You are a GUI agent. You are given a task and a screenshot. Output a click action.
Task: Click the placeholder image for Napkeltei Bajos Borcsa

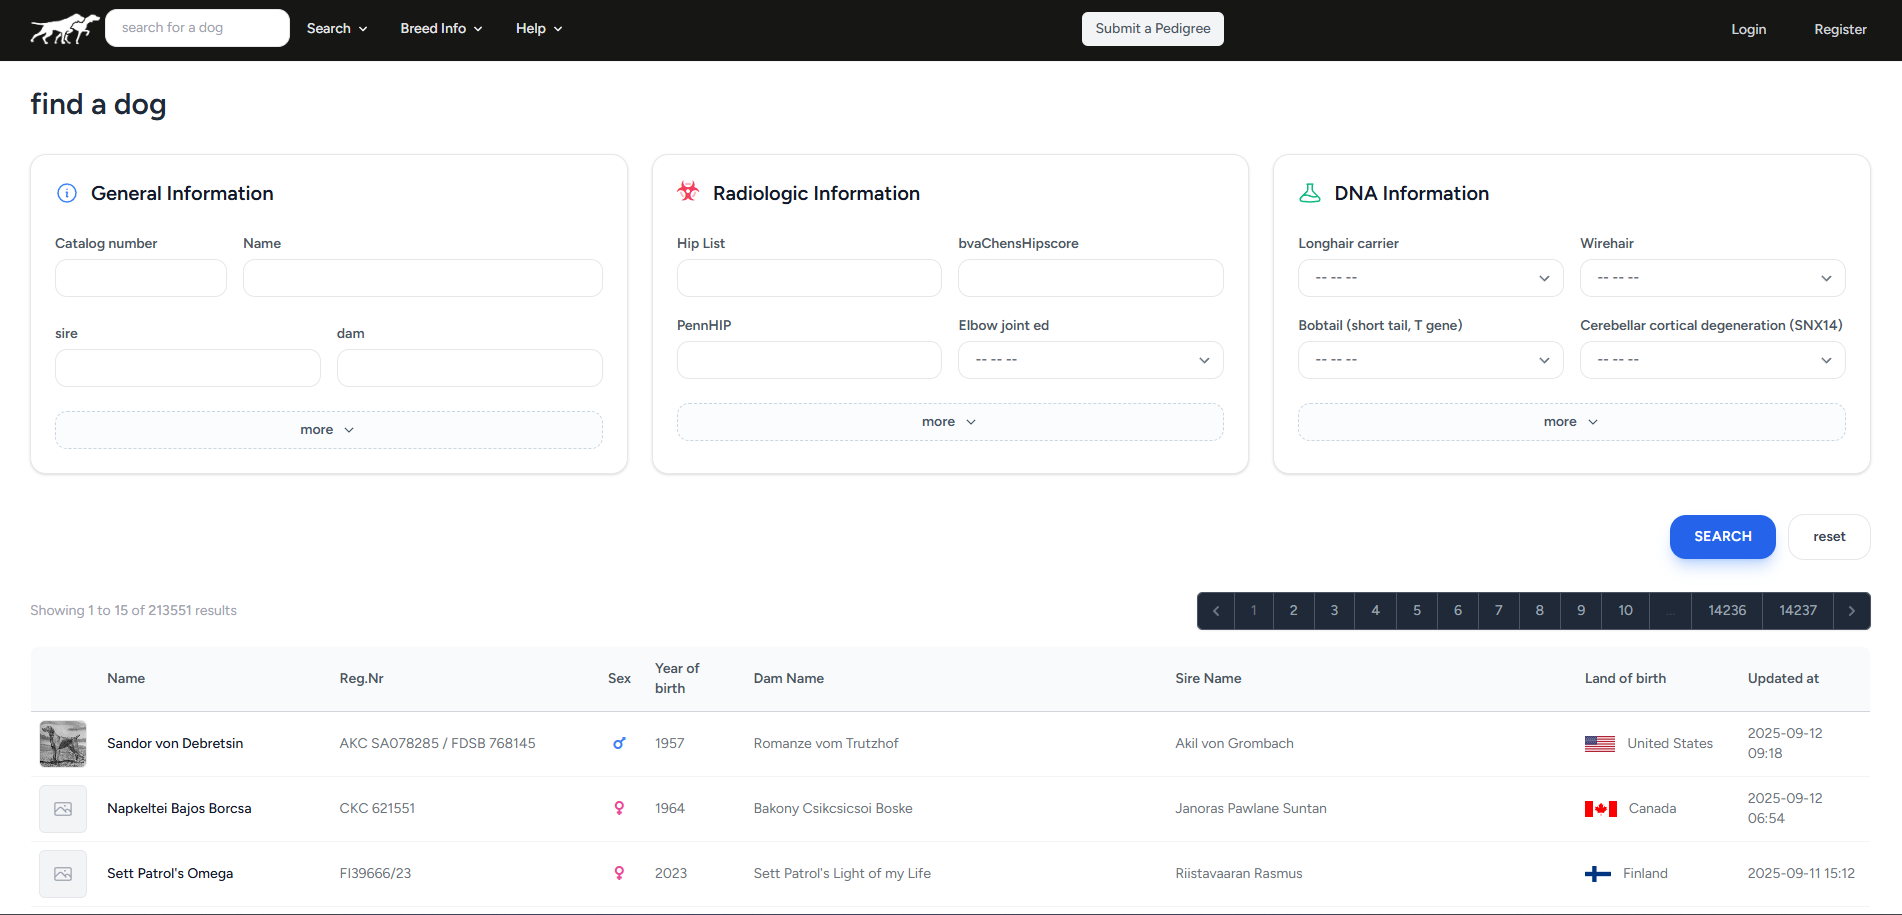tap(63, 809)
